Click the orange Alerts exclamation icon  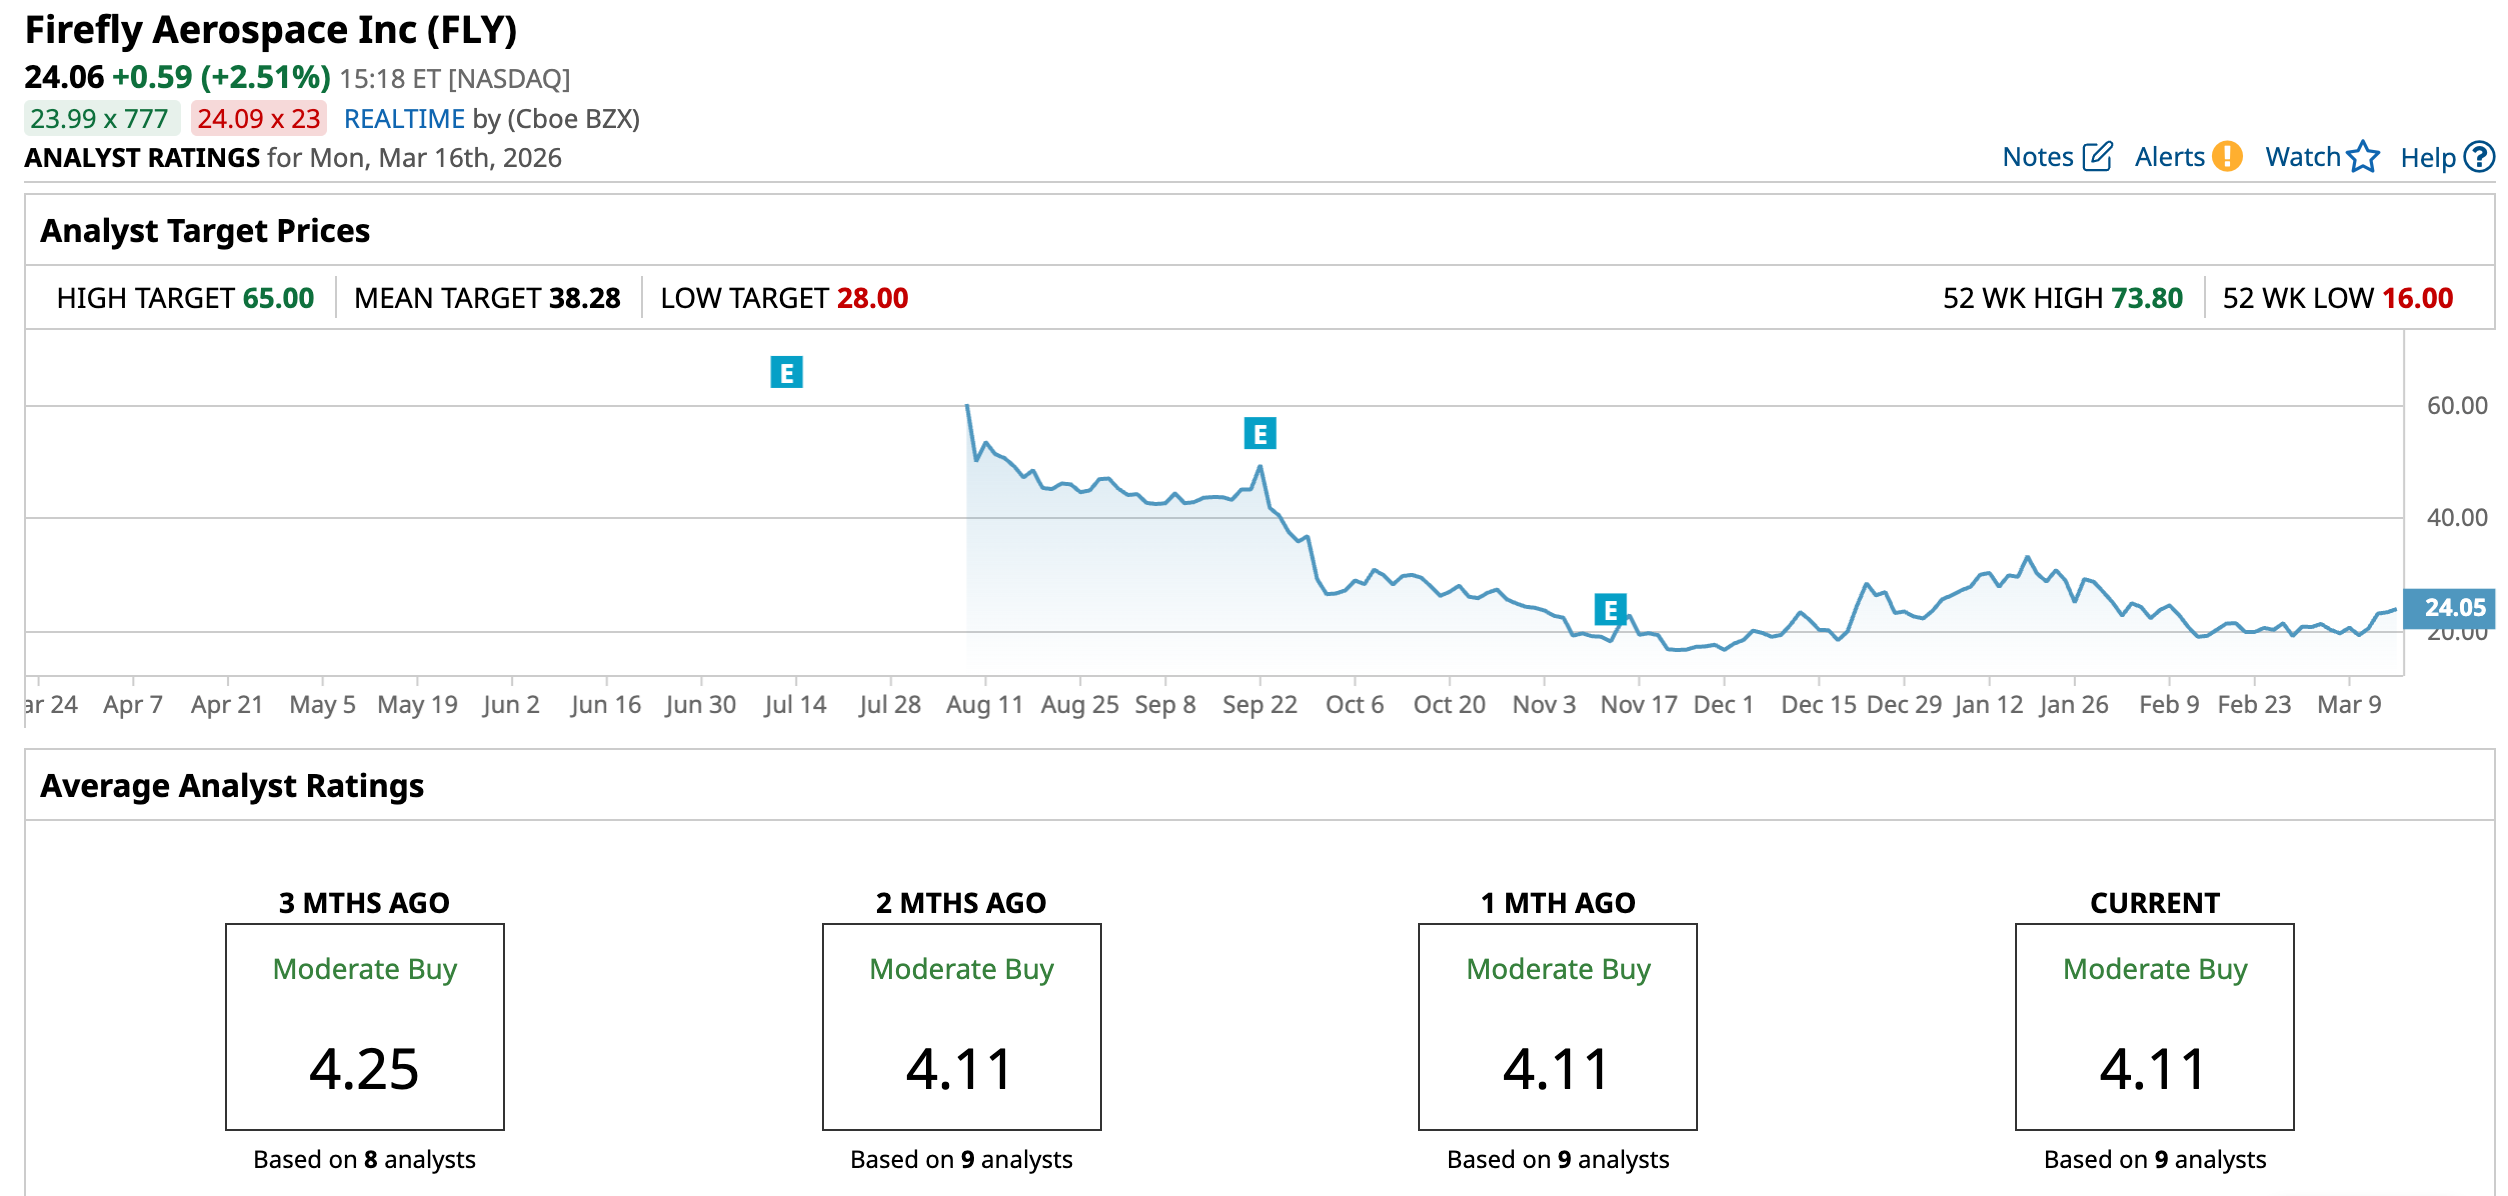pyautogui.click(x=2227, y=157)
